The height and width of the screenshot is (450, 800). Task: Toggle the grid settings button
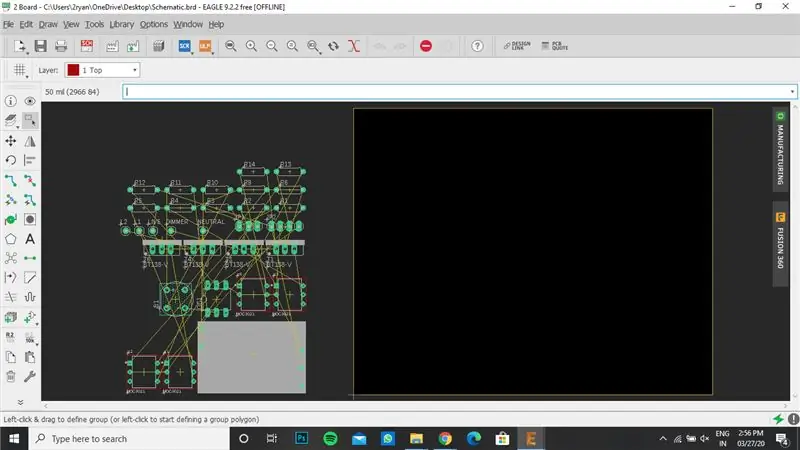click(19, 70)
